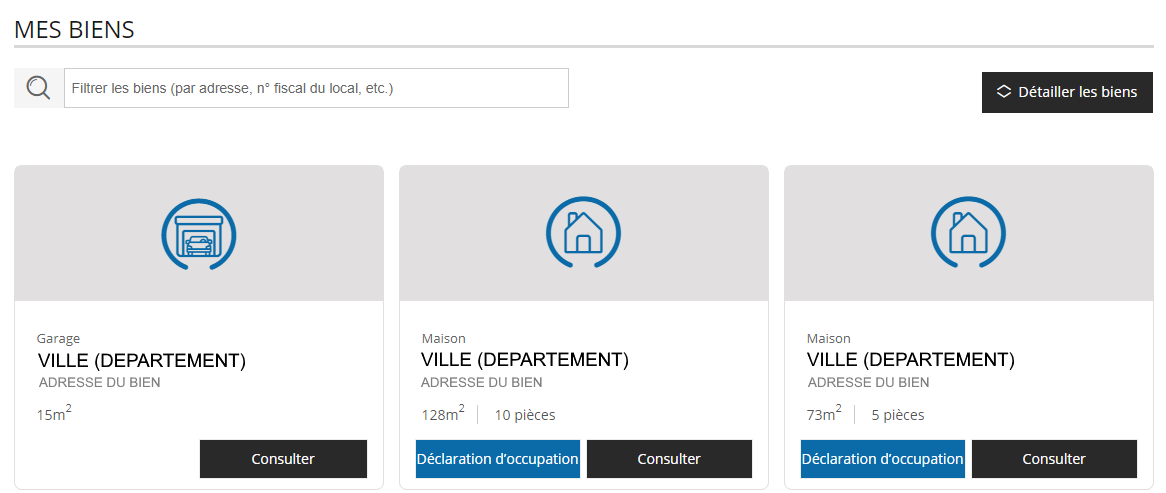Click the Garage type label
The height and width of the screenshot is (493, 1166).
point(58,338)
